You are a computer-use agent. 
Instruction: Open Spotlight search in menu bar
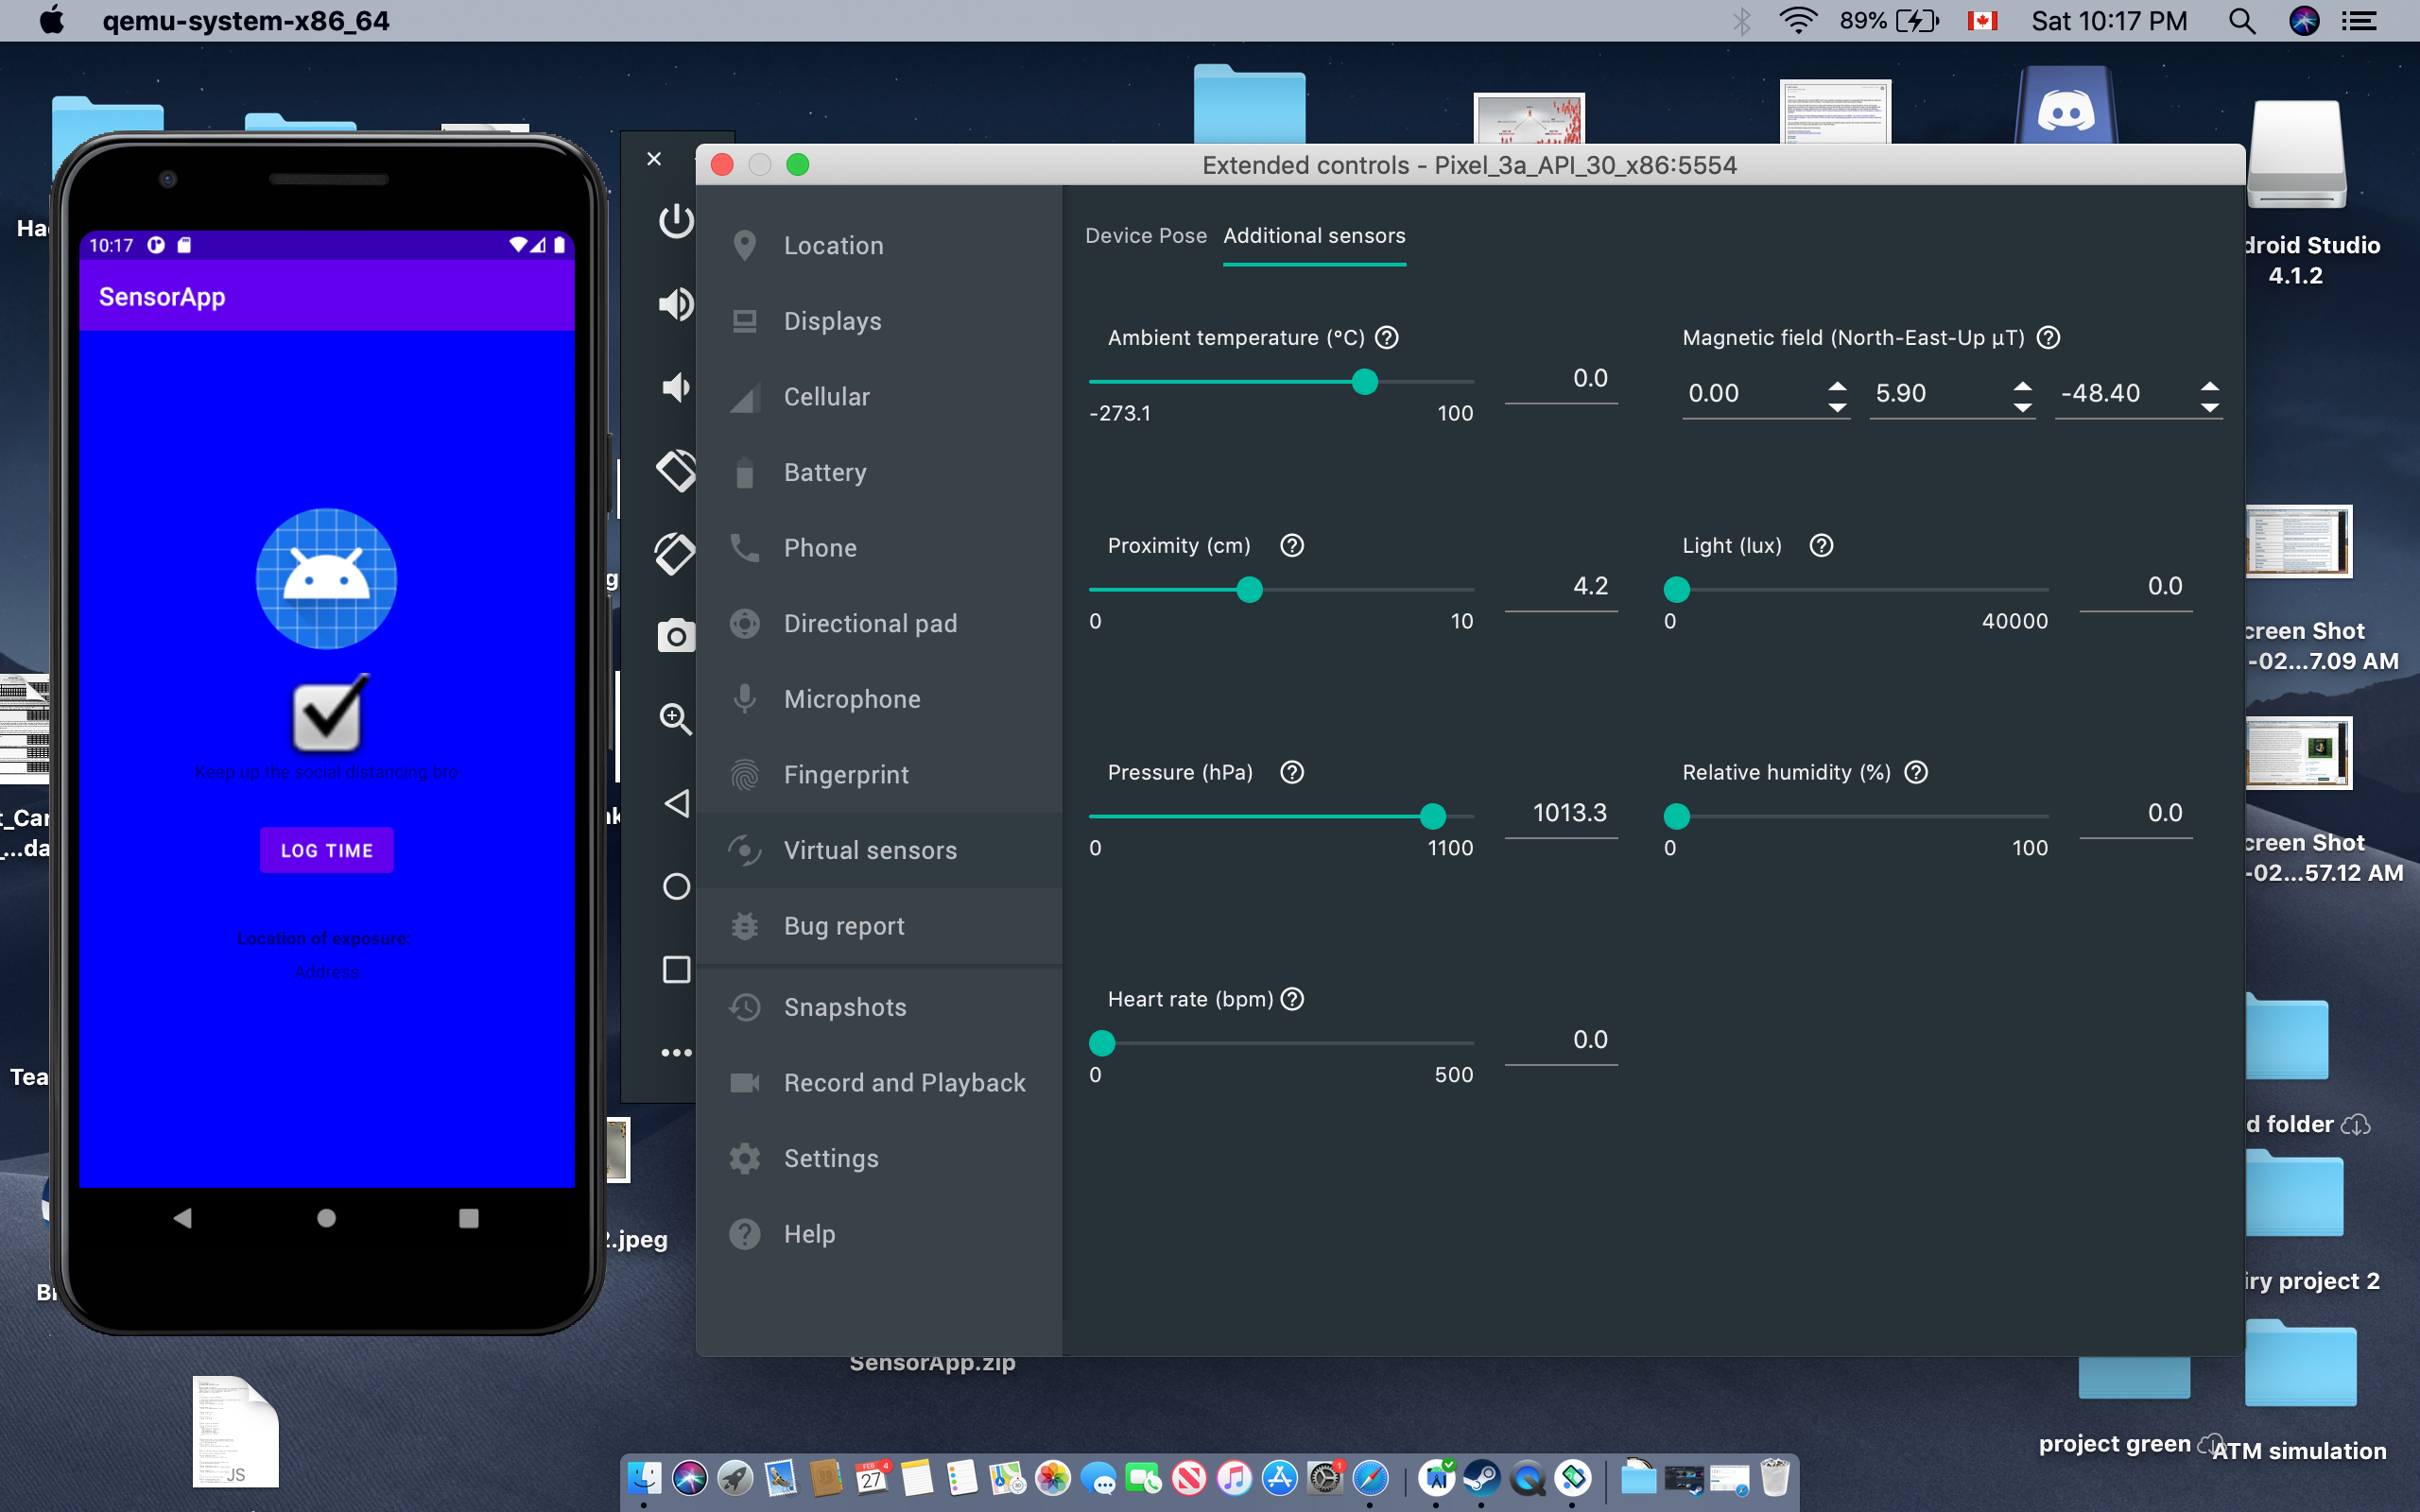2242,21
